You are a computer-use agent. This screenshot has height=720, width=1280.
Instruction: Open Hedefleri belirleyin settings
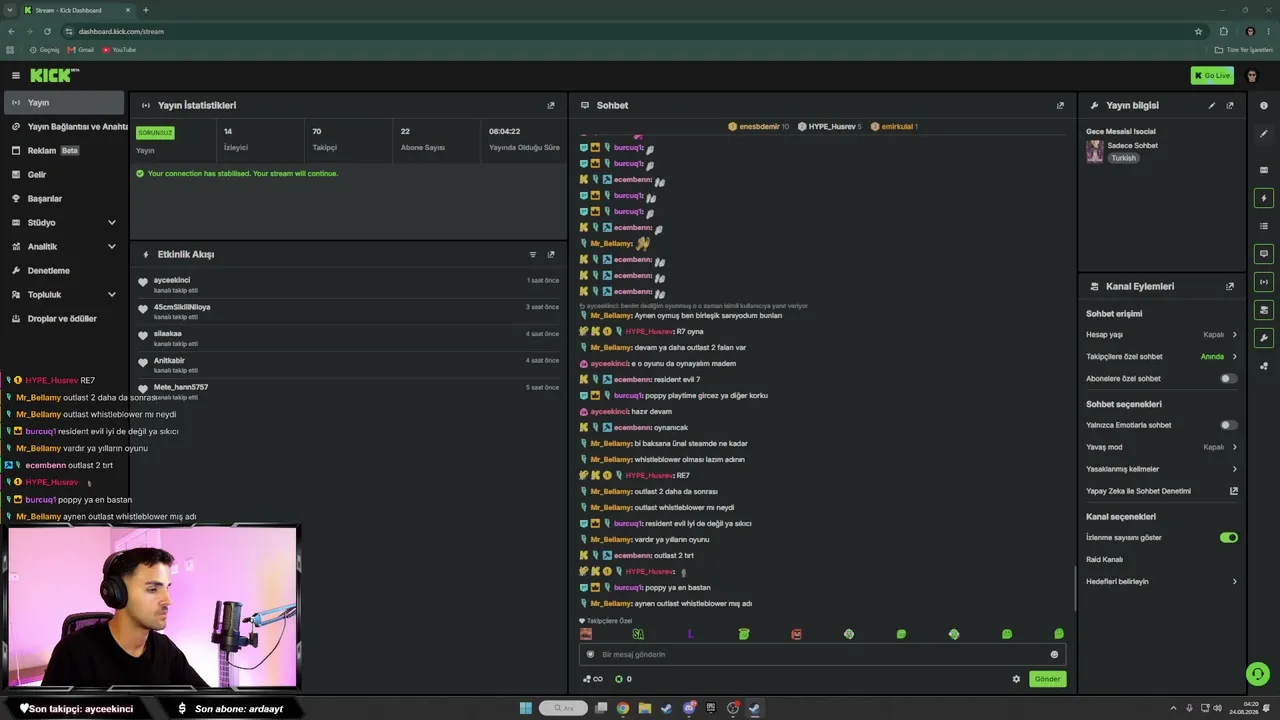click(x=1162, y=582)
